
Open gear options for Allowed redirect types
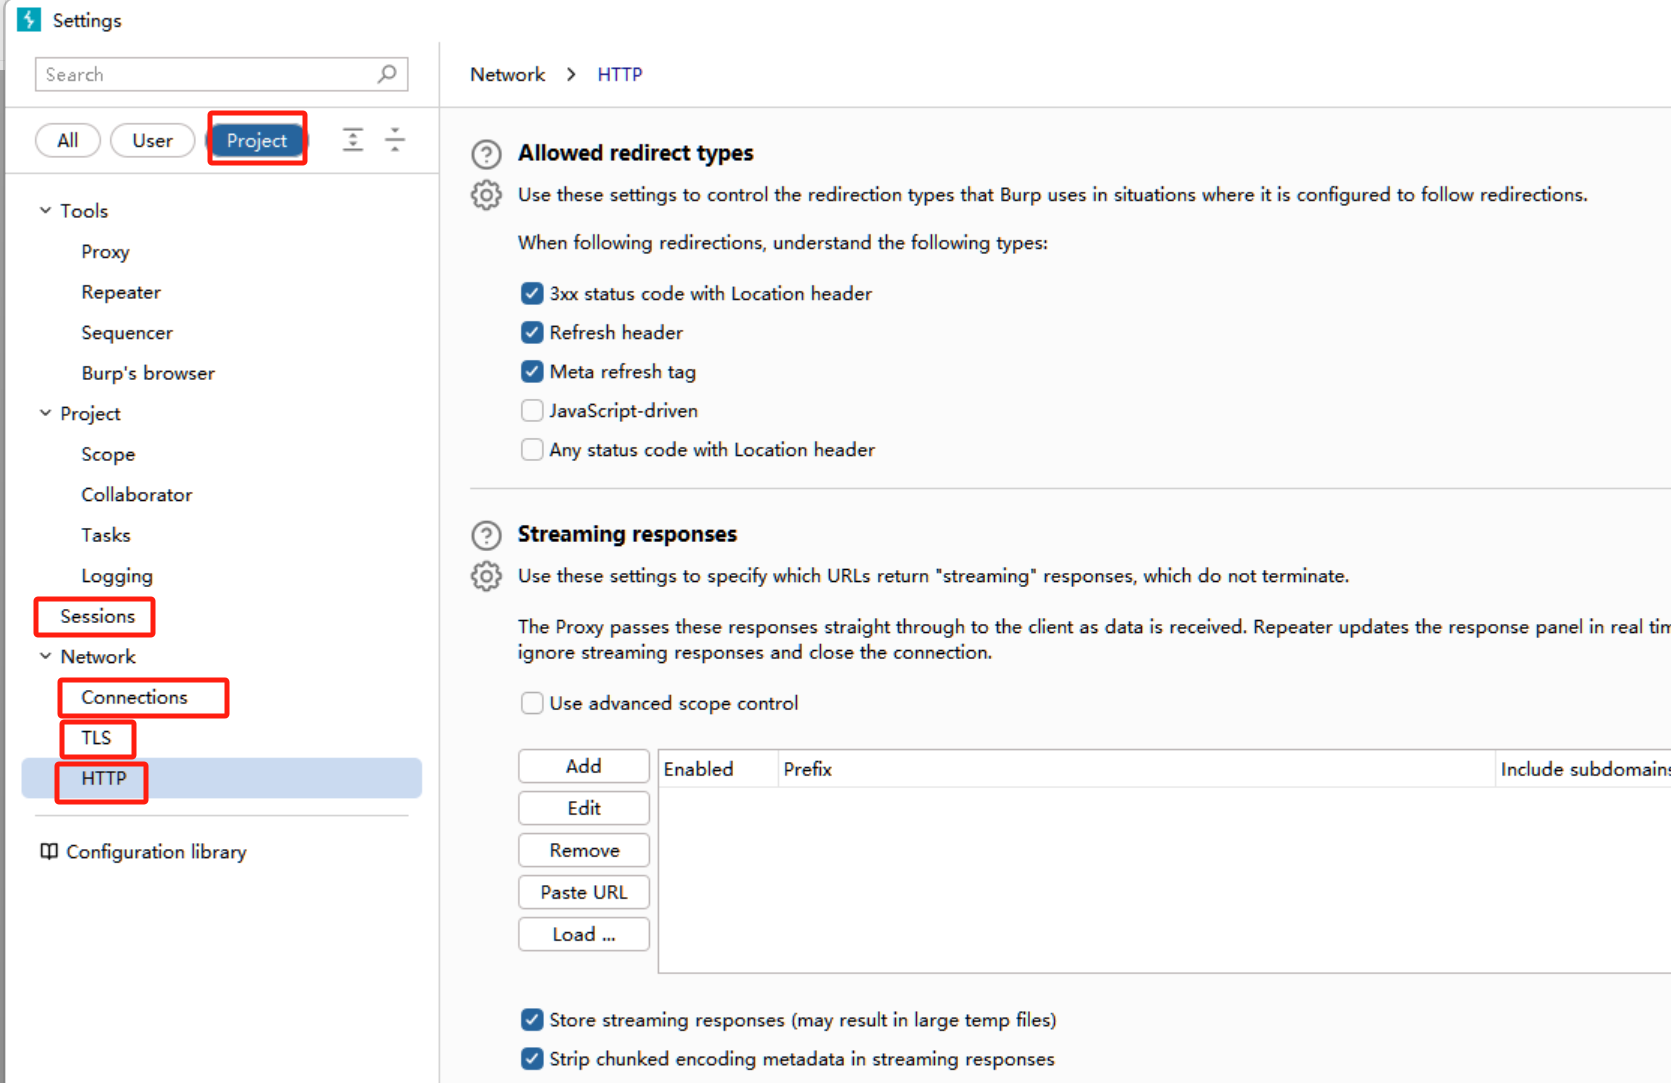486,195
